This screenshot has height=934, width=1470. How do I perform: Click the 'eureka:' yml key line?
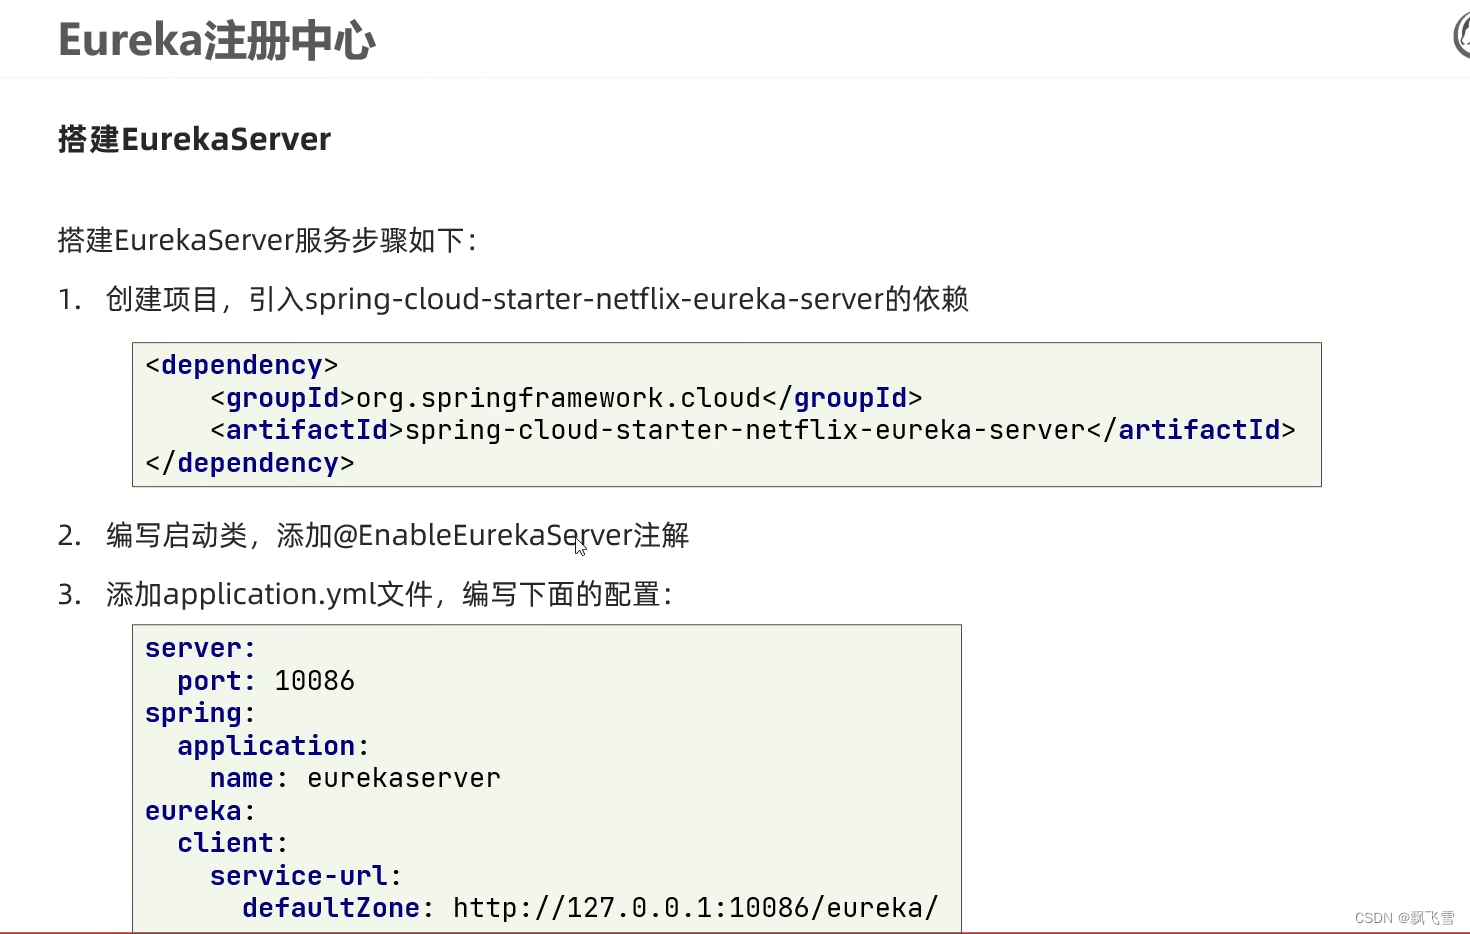tap(200, 811)
